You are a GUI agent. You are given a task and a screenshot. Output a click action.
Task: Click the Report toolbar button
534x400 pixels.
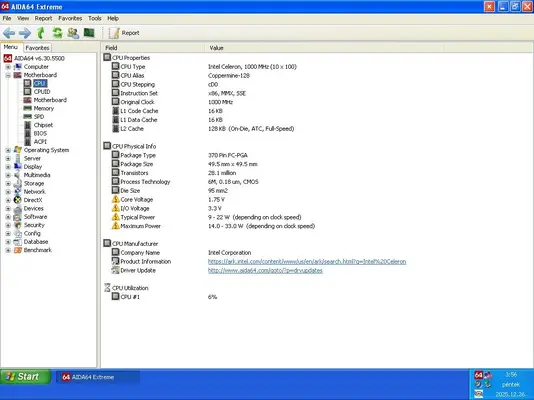124,33
